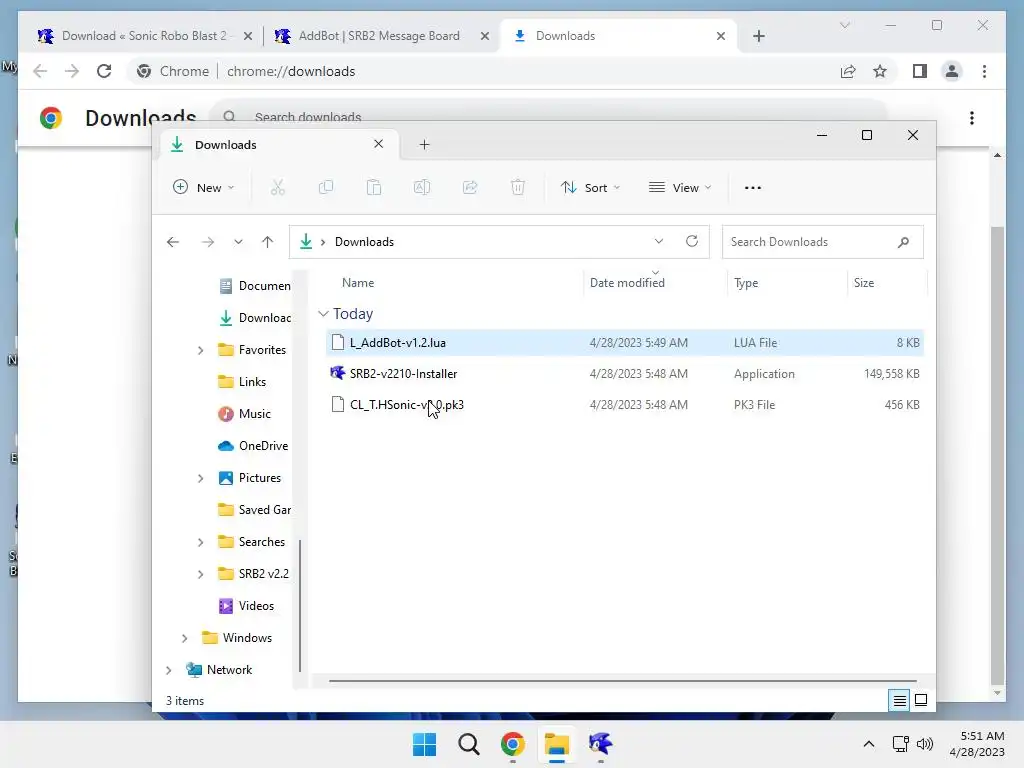Switch to large icons view in status bar
1024x768 pixels.
(921, 701)
